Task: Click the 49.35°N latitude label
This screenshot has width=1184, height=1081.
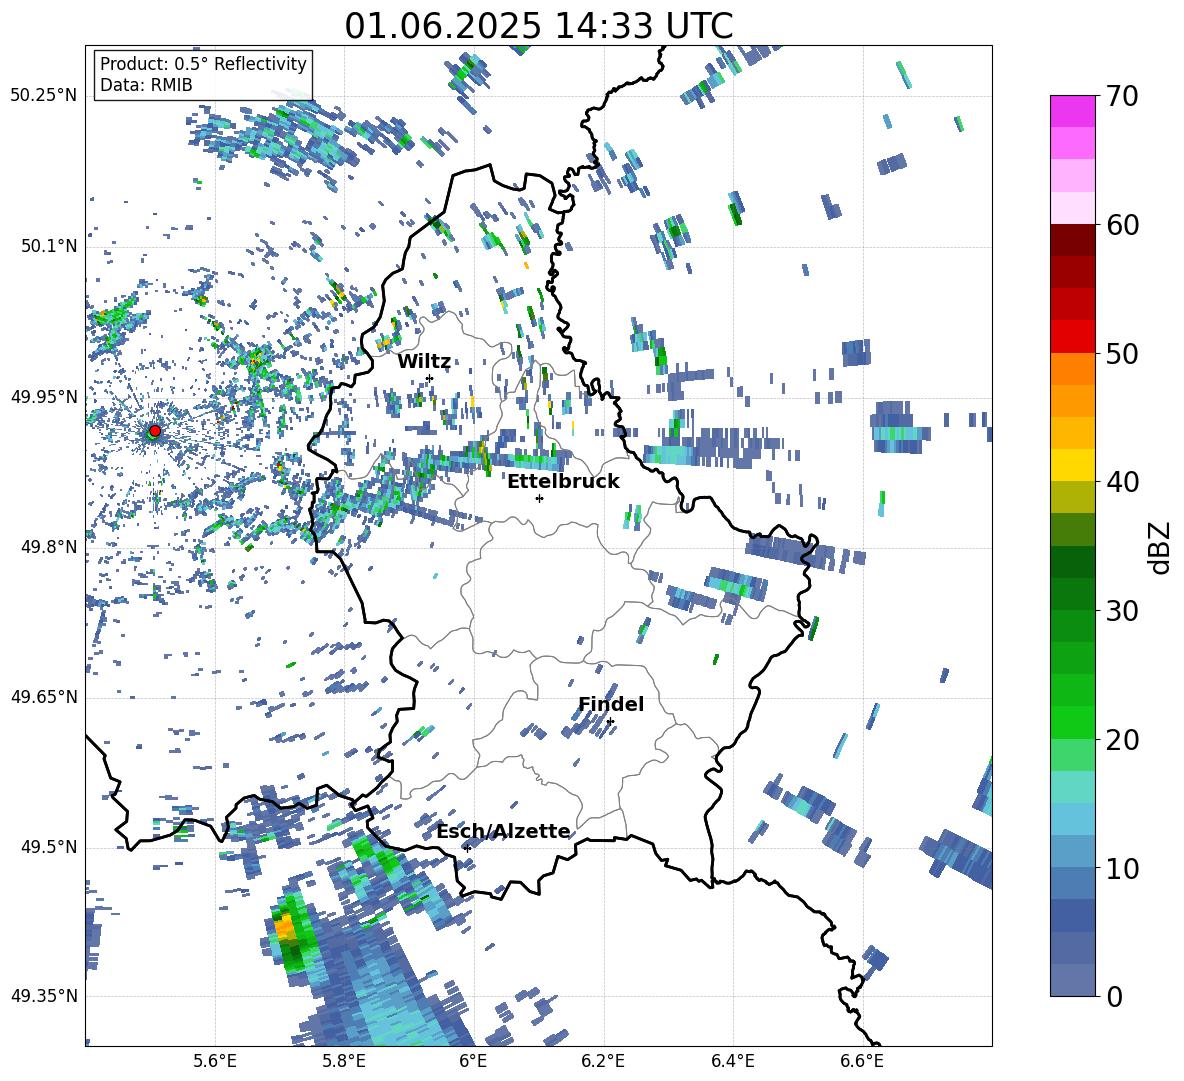Action: click(x=44, y=996)
